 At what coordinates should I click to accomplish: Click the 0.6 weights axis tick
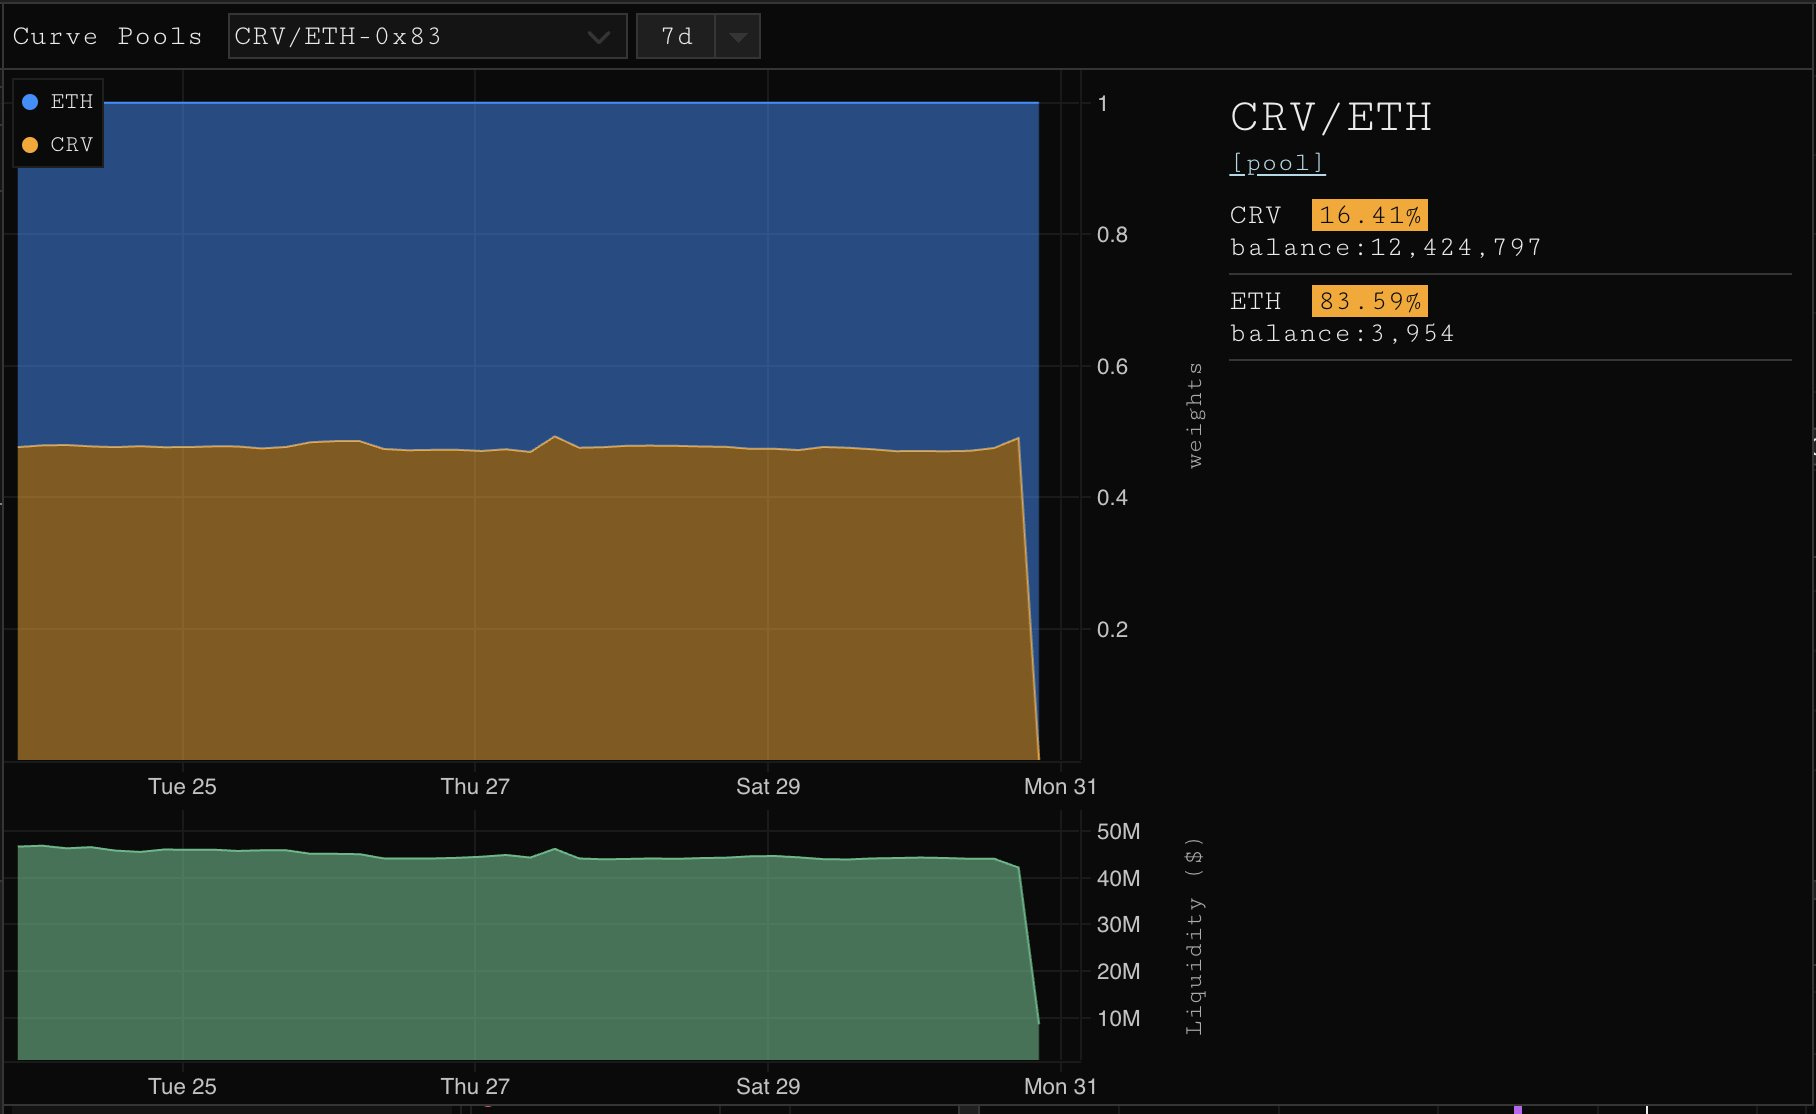pyautogui.click(x=1112, y=367)
